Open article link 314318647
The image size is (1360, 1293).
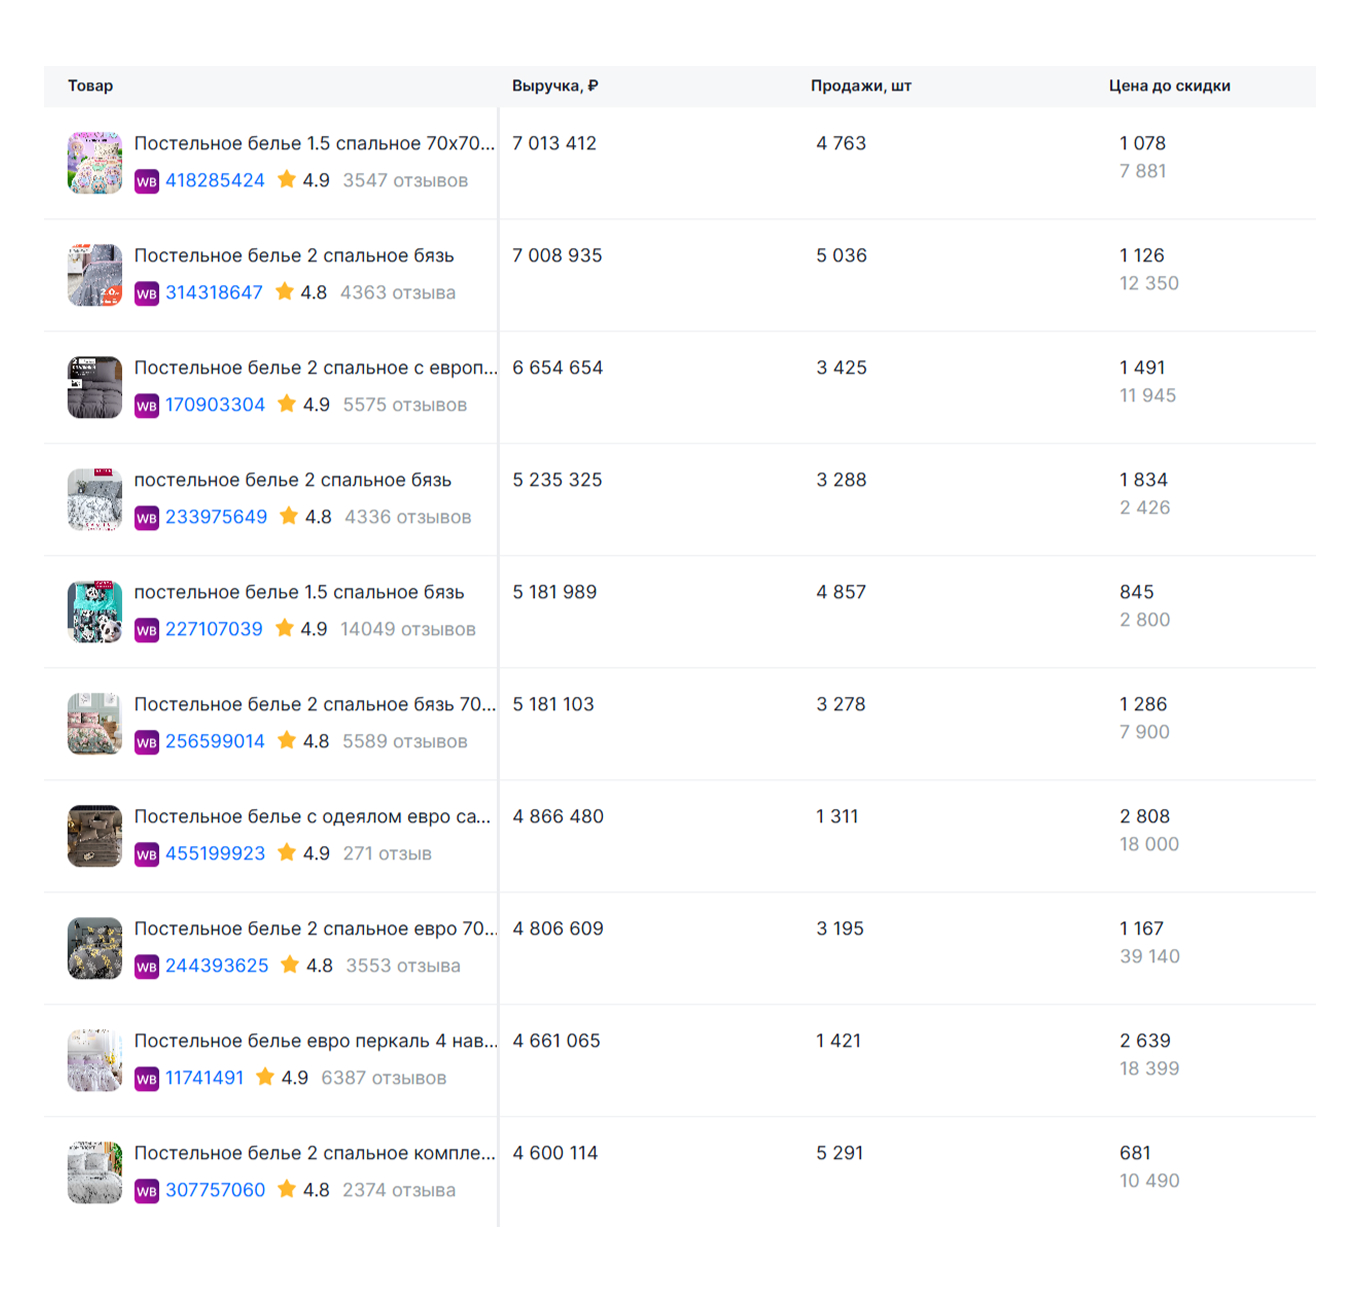tap(214, 293)
